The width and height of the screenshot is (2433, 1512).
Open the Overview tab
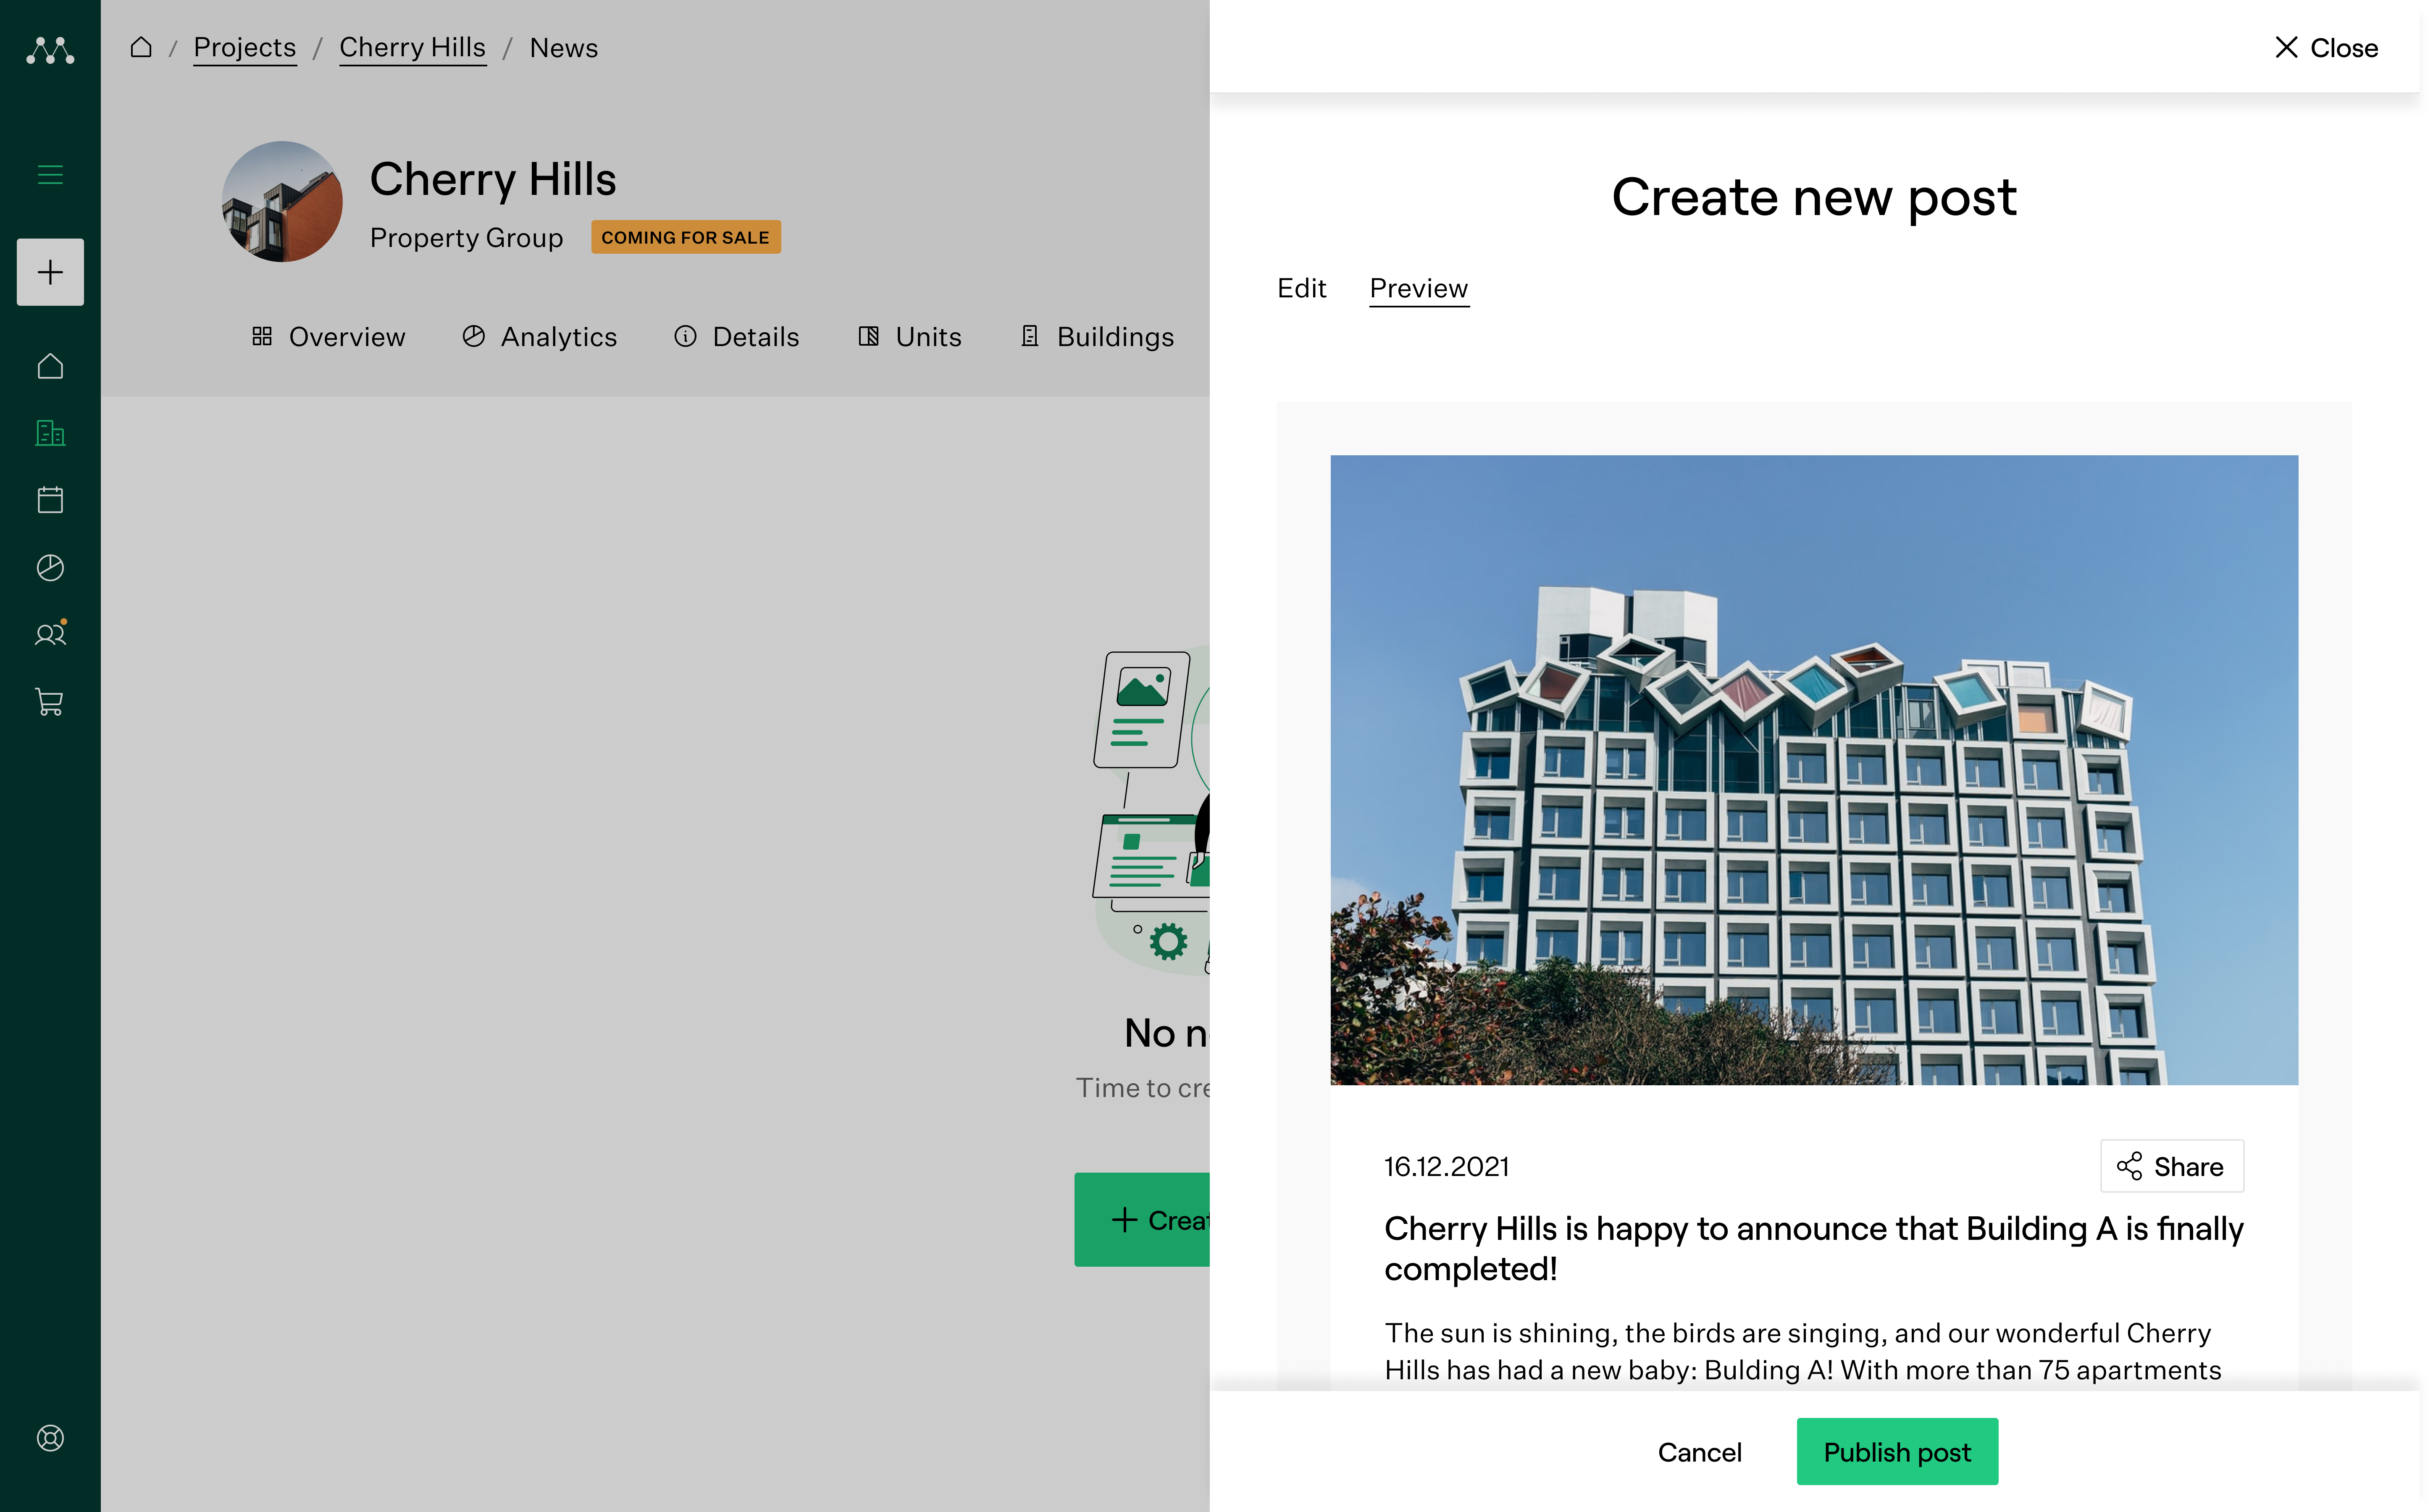point(328,337)
